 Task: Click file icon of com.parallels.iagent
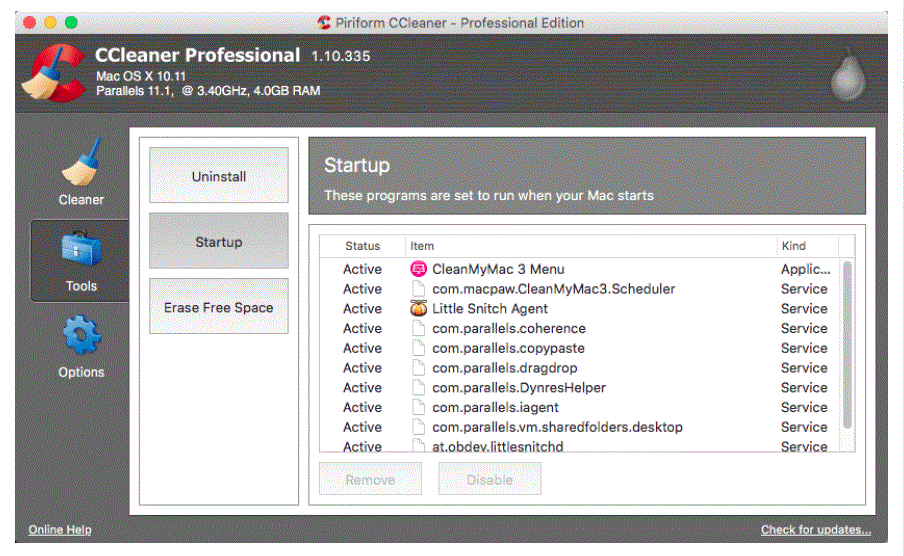click(x=419, y=407)
